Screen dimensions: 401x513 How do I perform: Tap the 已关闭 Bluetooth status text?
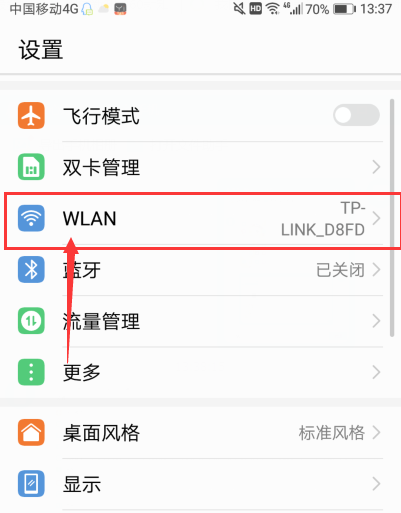pos(340,270)
